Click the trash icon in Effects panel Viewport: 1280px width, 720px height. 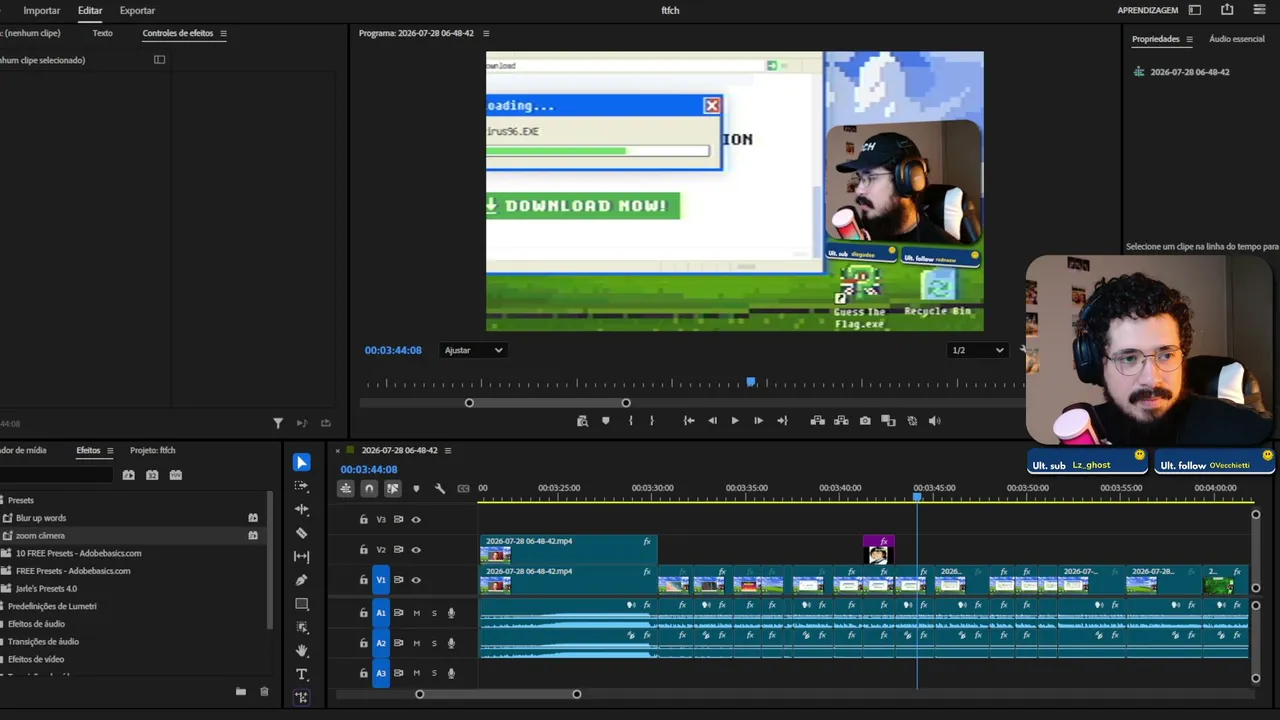tap(264, 691)
